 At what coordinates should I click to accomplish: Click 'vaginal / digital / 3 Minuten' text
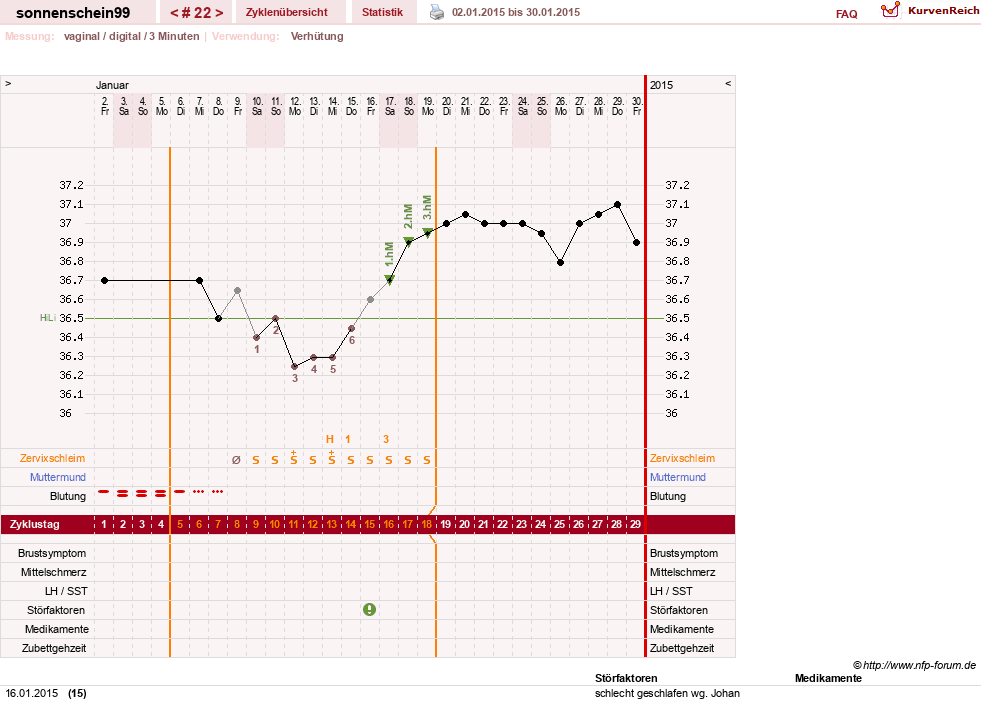click(x=131, y=36)
